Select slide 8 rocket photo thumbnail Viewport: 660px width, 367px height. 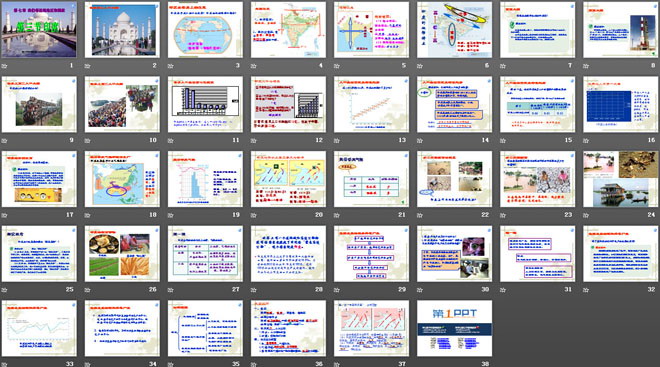point(621,29)
